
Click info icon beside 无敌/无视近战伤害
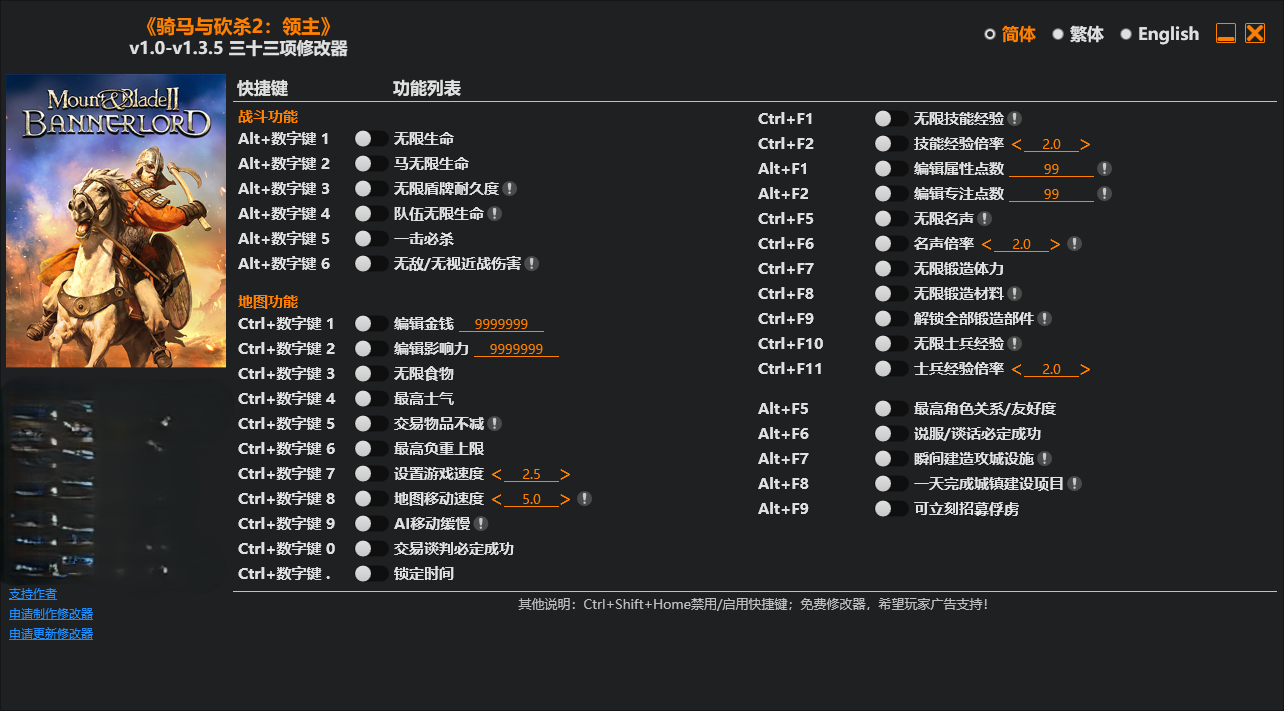532,264
